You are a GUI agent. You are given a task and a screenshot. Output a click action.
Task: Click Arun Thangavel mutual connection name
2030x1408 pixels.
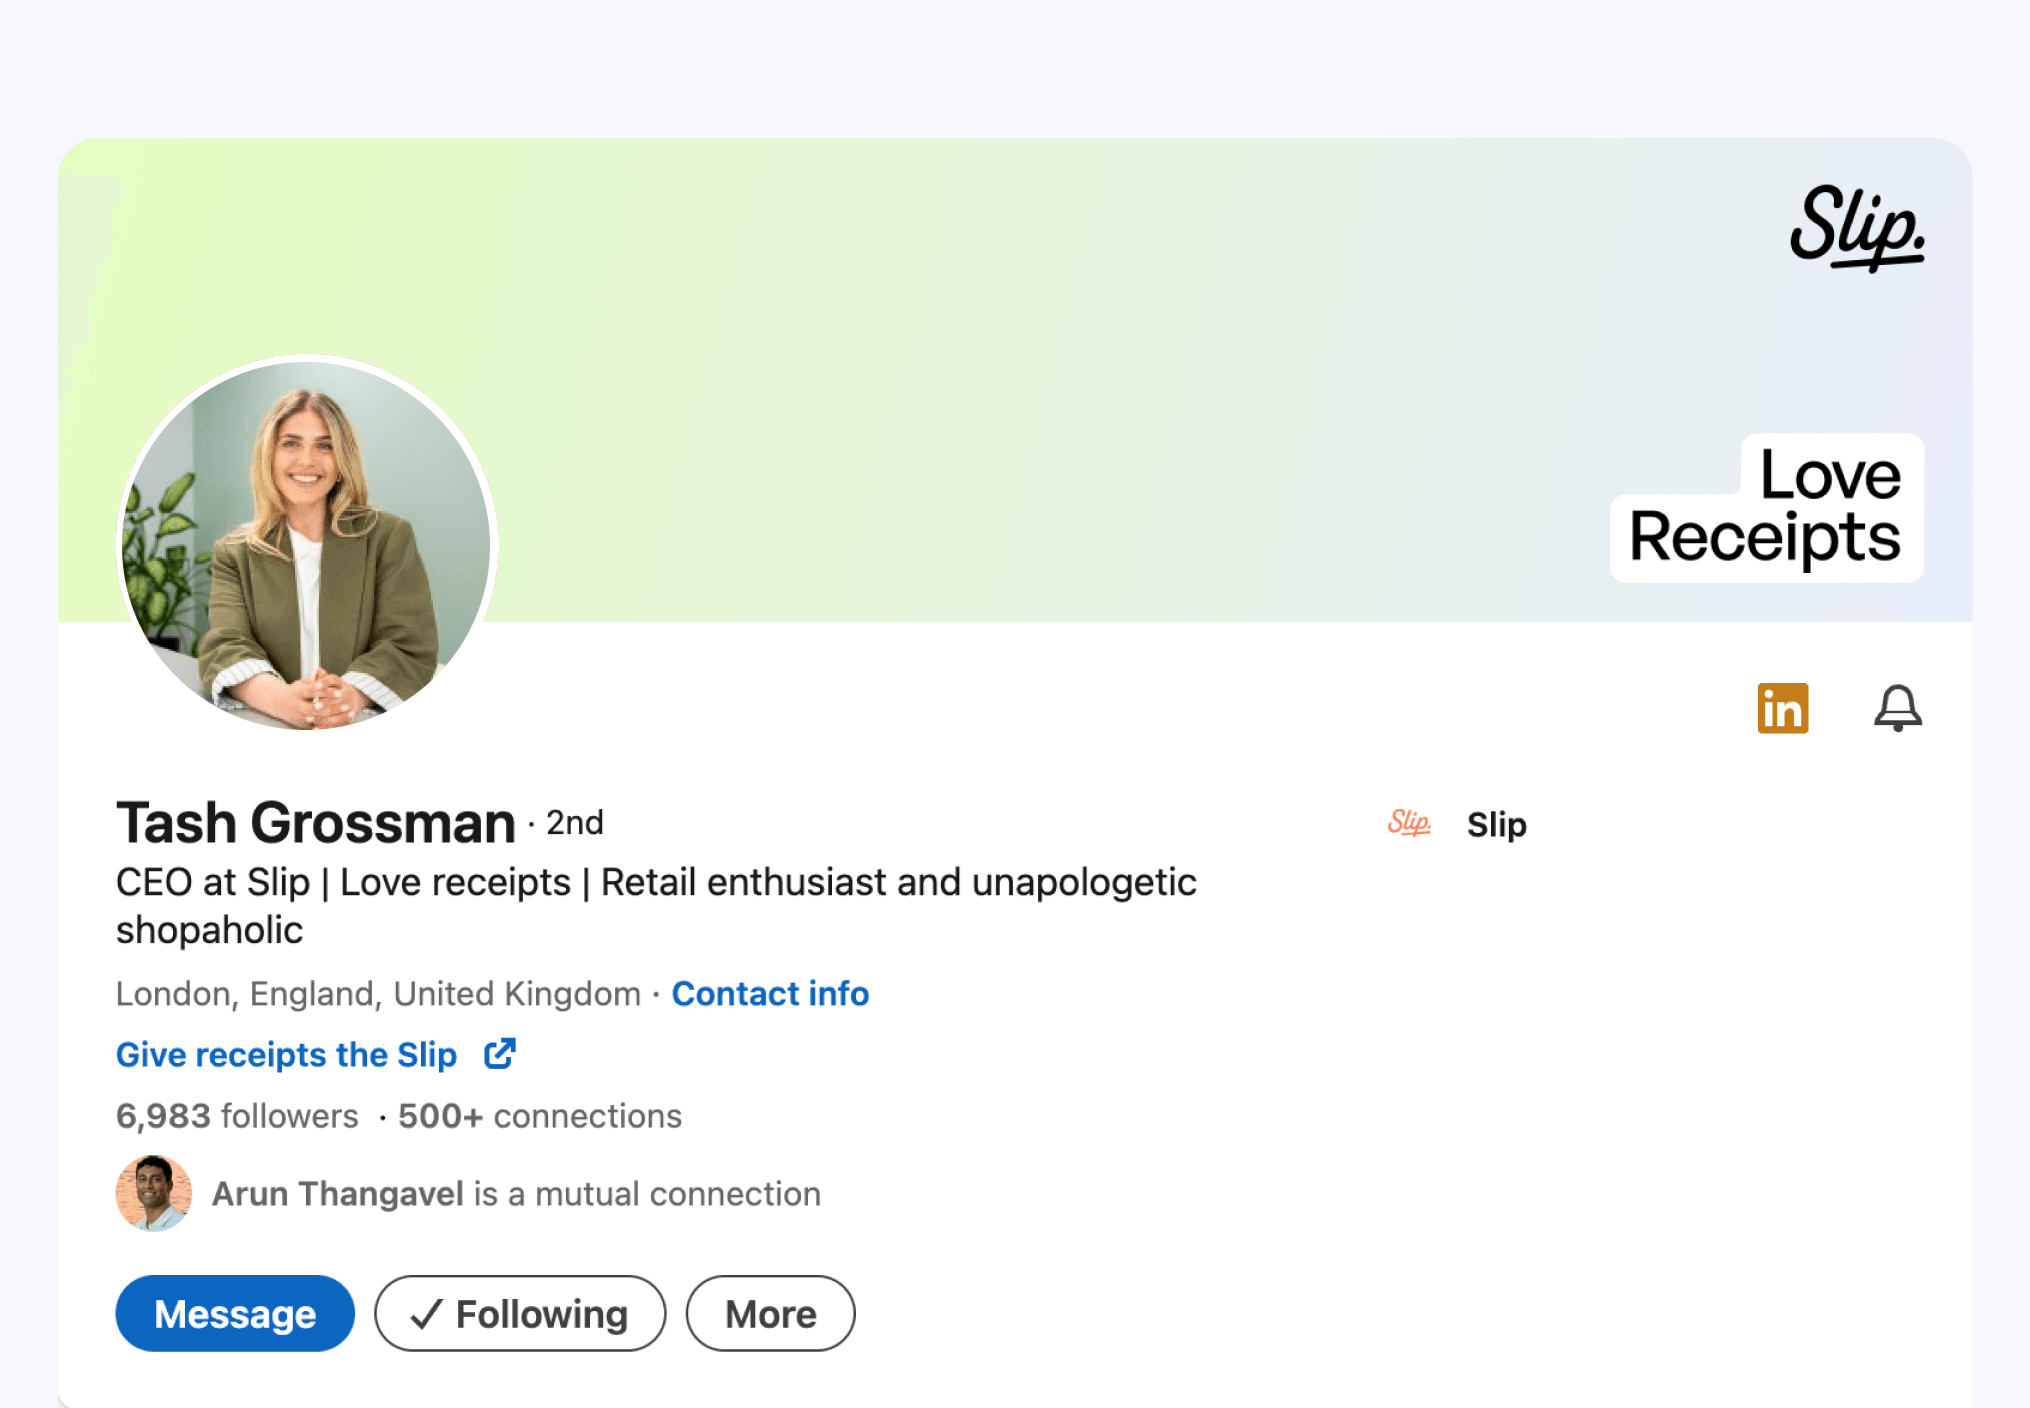coord(337,1194)
